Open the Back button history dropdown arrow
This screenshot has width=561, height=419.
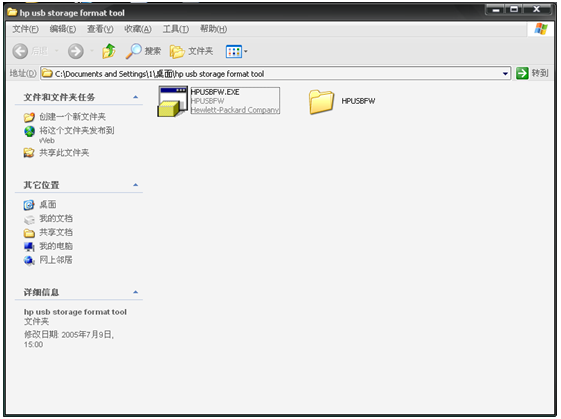pos(57,51)
